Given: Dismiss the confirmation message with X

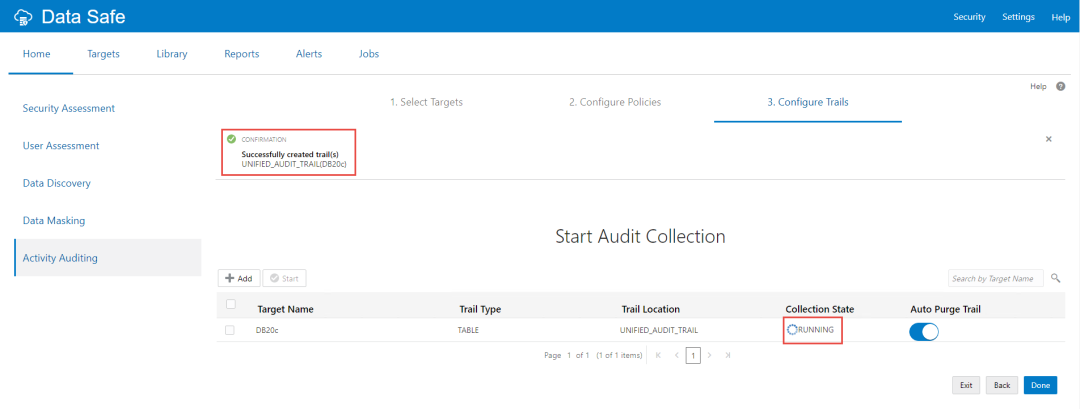Looking at the screenshot, I should click(1048, 139).
